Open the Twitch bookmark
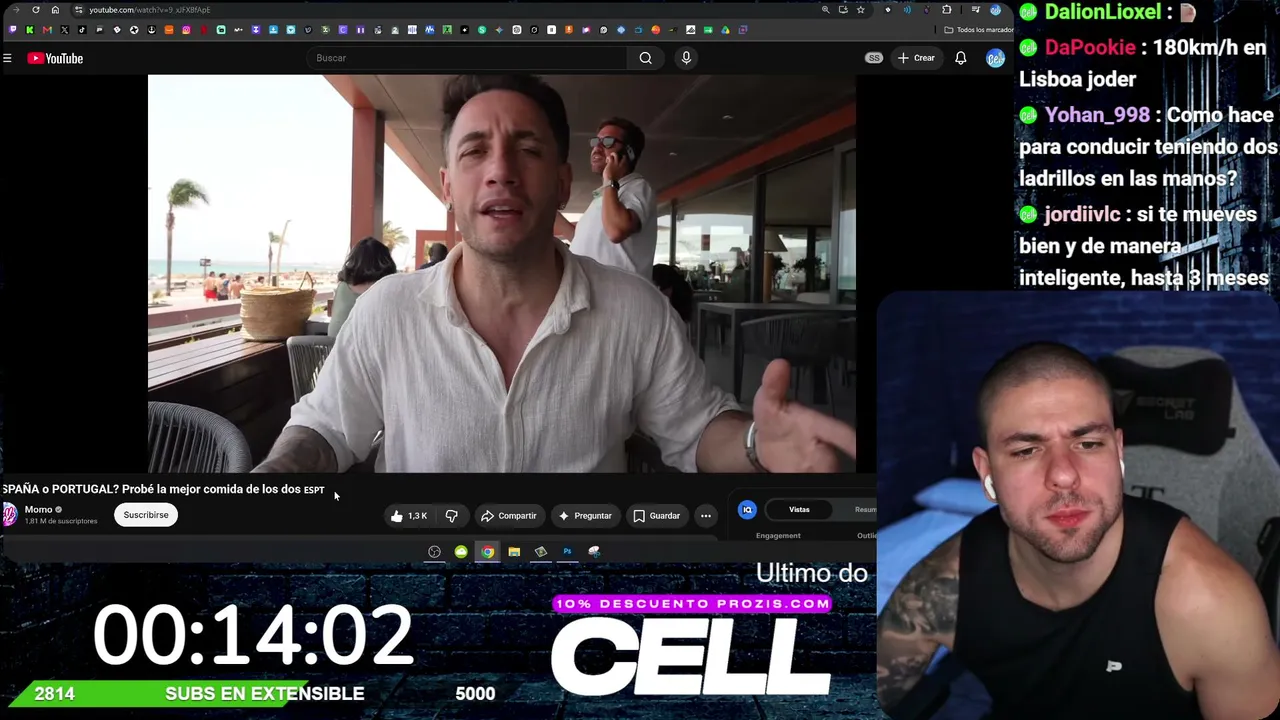The height and width of the screenshot is (720, 1280). (13, 30)
